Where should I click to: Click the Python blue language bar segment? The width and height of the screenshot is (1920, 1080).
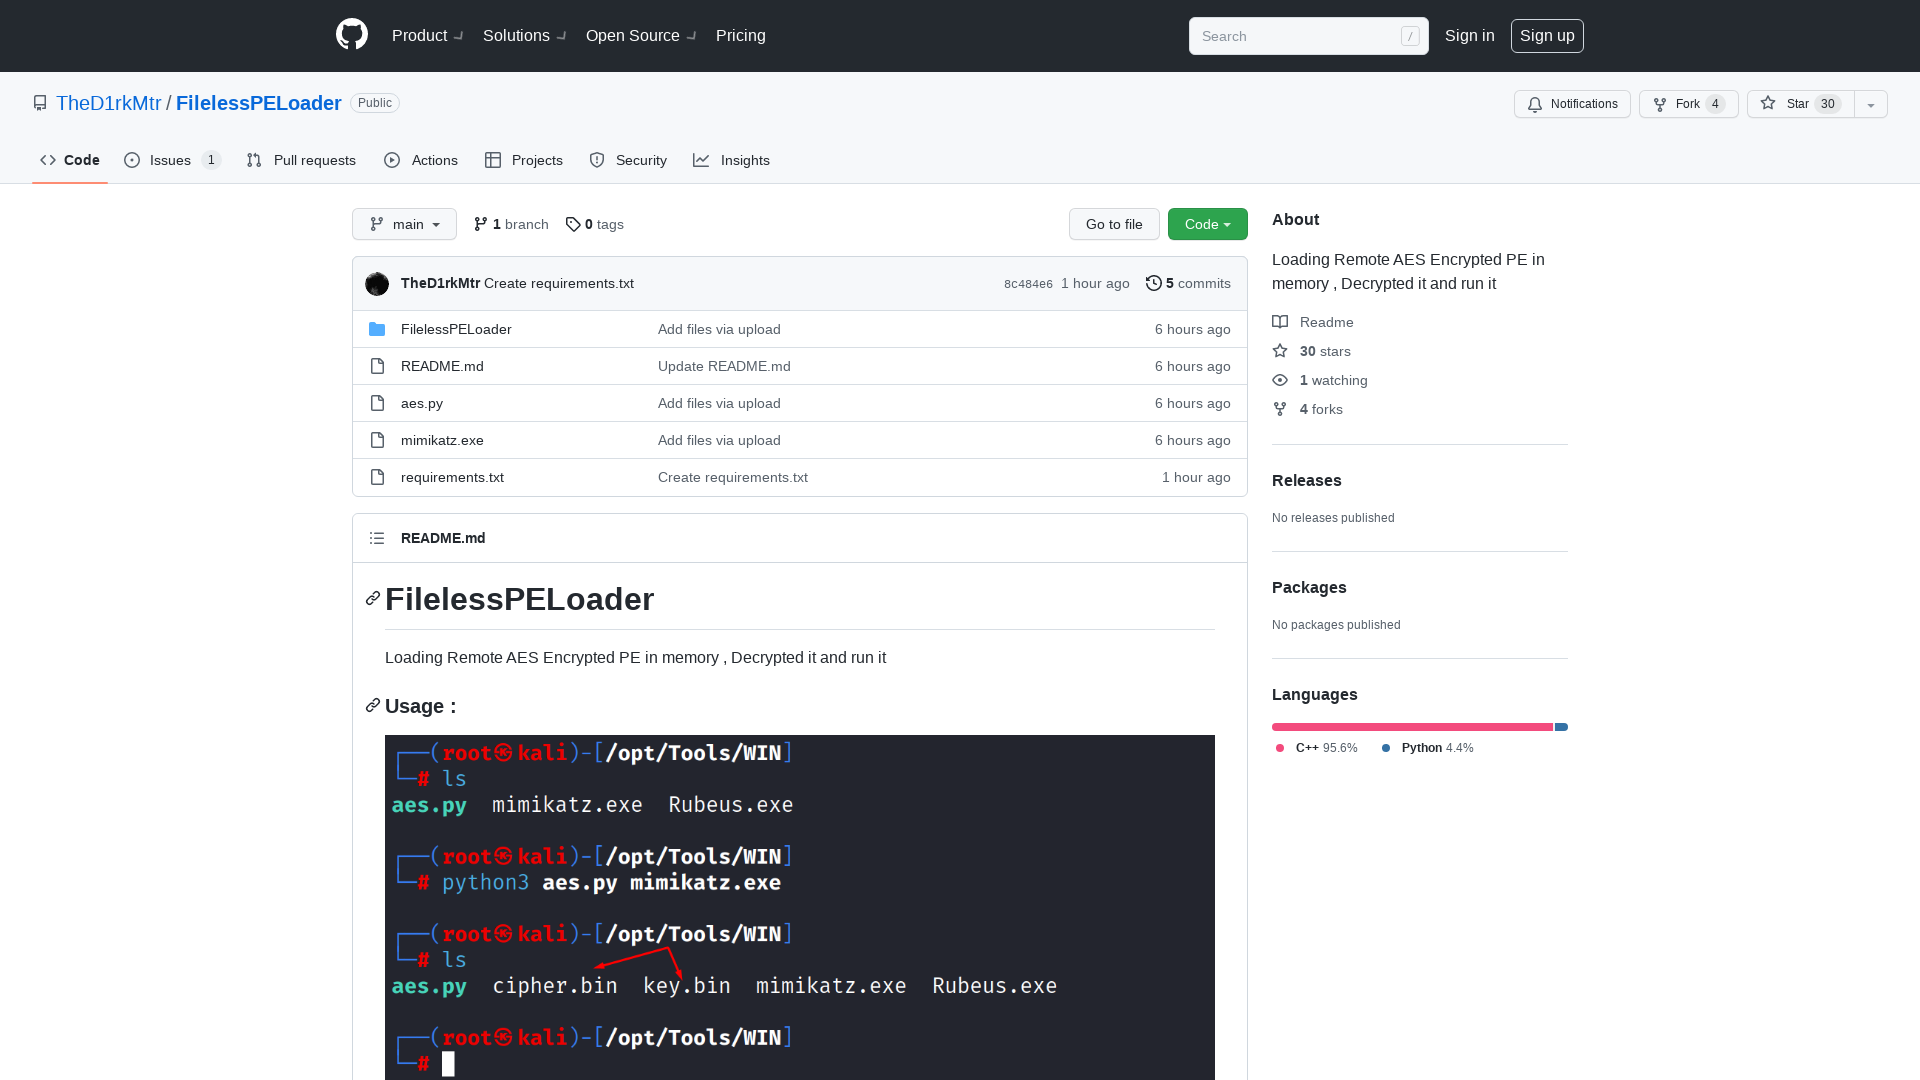click(1561, 727)
